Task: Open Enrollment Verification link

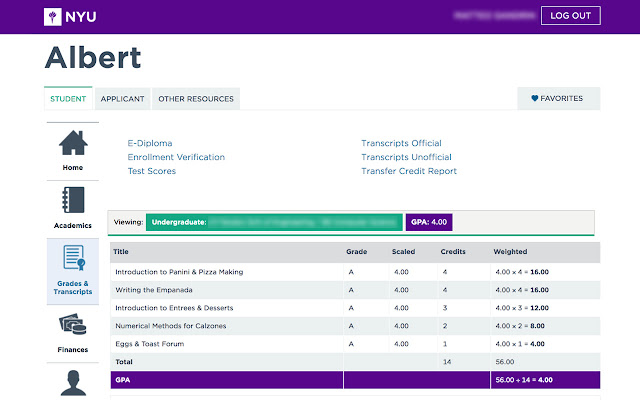Action: click(x=176, y=157)
